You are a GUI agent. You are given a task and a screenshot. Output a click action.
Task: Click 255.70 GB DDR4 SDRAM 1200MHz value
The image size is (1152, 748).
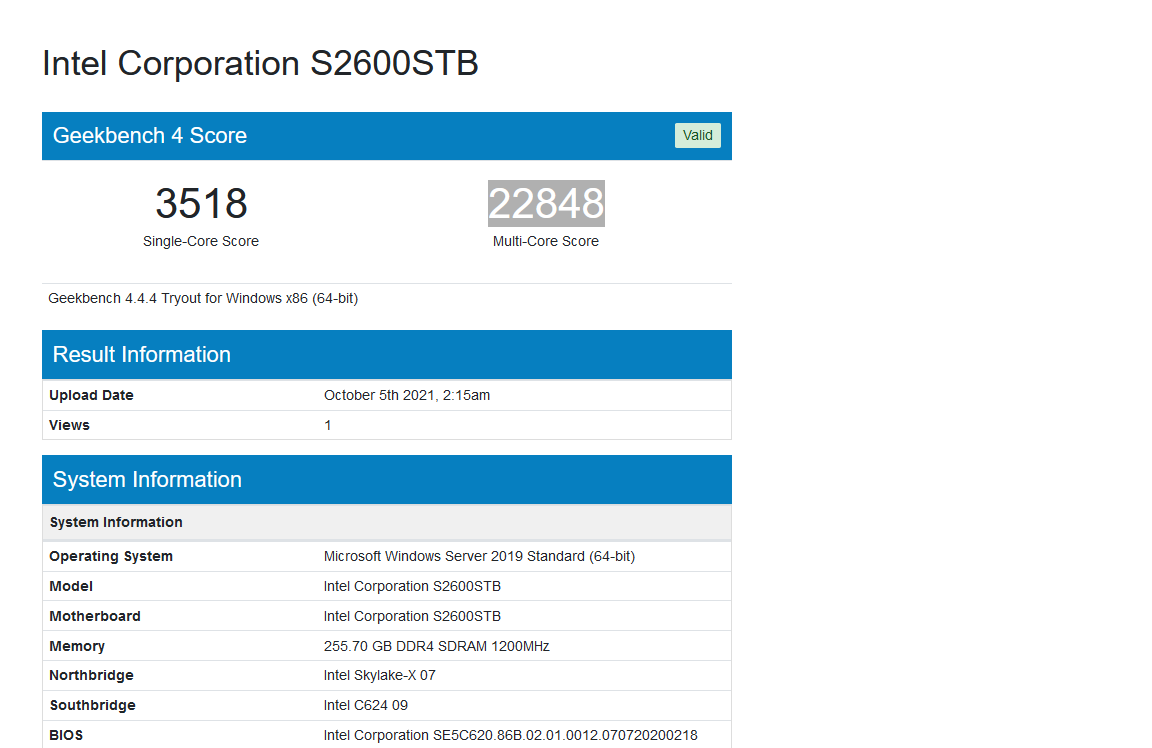(x=436, y=647)
